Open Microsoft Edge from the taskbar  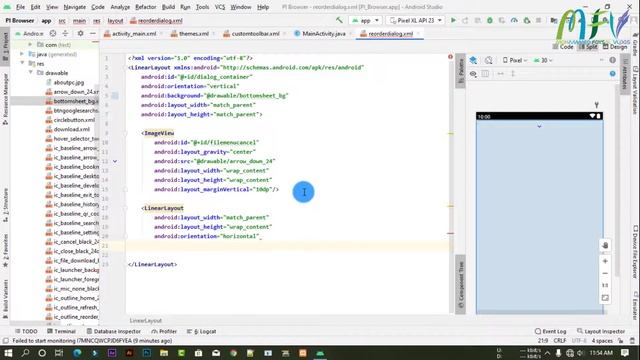click(77, 353)
